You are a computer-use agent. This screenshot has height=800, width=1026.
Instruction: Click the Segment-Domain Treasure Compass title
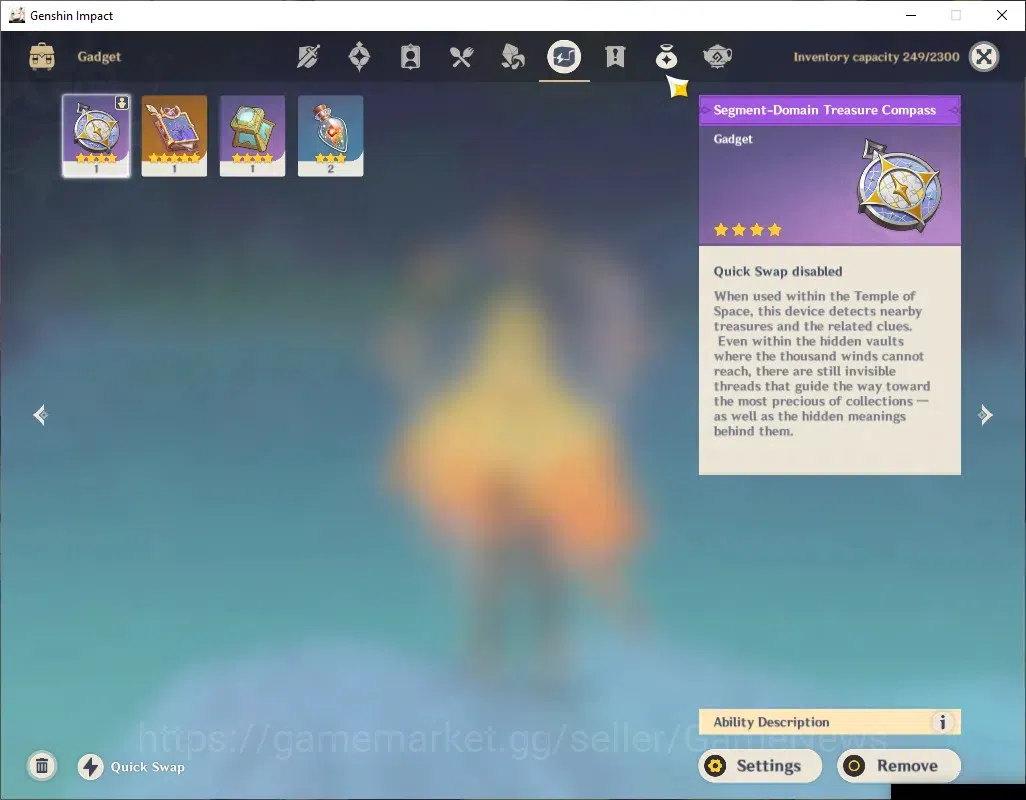click(824, 110)
